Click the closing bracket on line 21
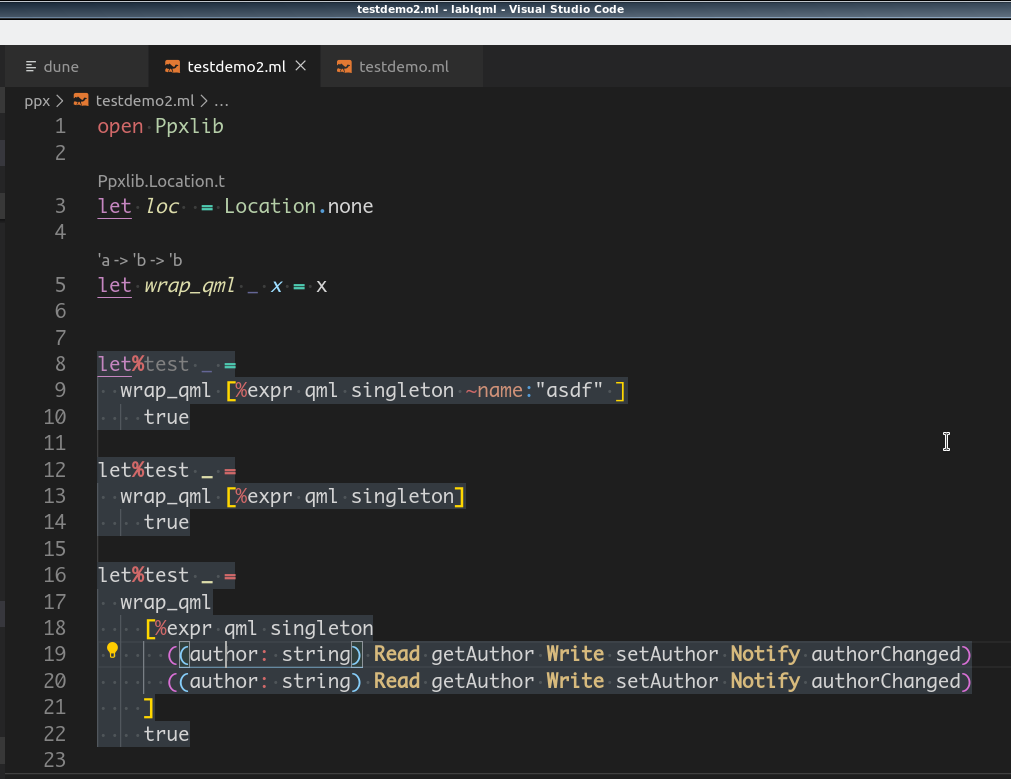Viewport: 1011px width, 779px height. point(149,707)
